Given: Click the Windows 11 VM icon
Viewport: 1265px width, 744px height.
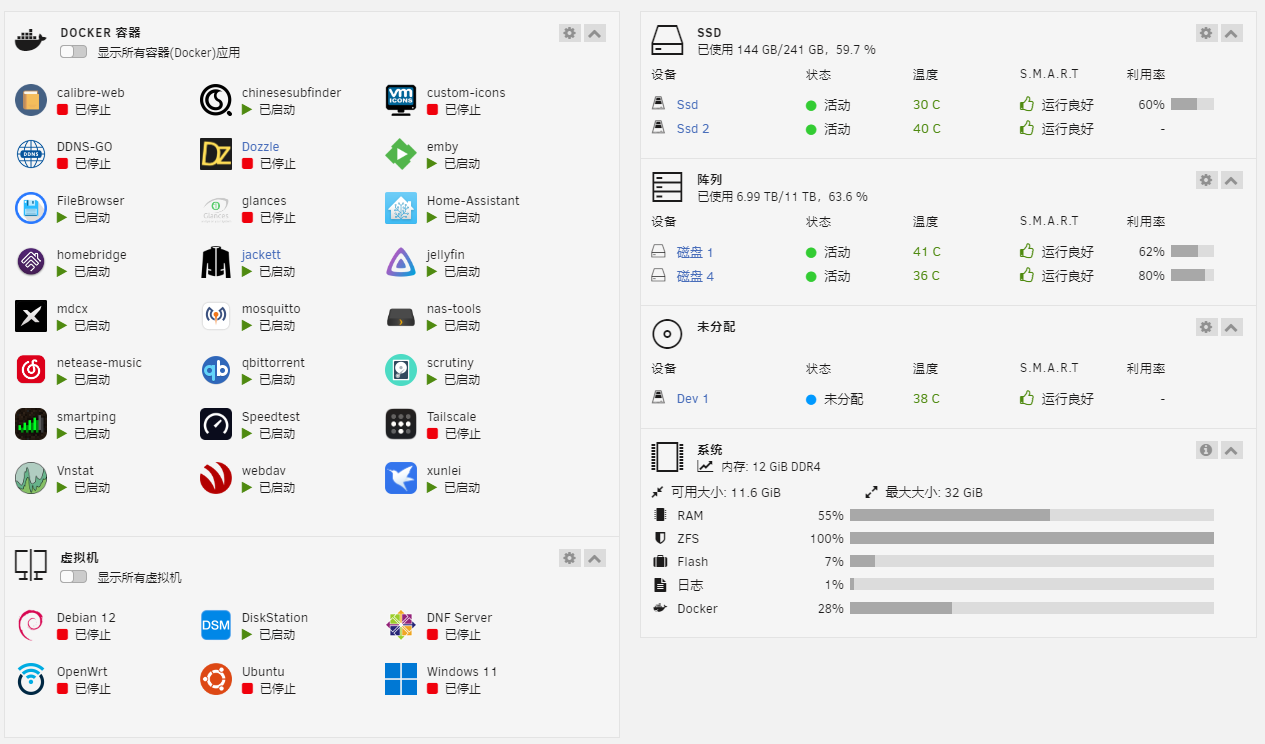Looking at the screenshot, I should point(401,679).
